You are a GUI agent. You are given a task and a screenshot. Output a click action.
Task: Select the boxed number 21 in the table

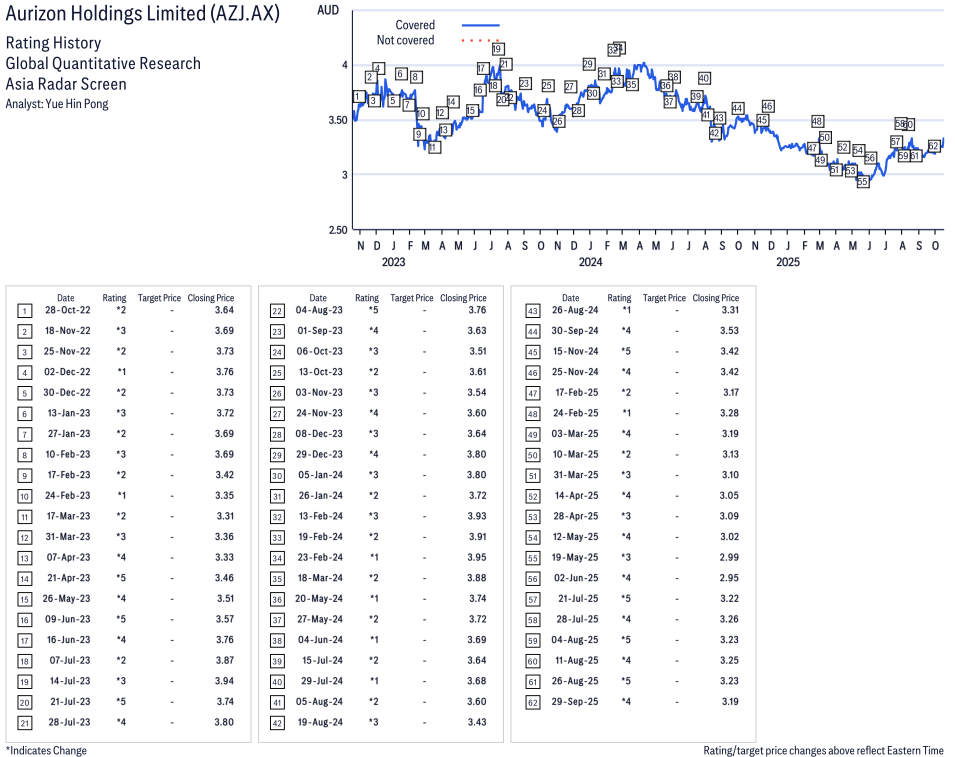[25, 723]
